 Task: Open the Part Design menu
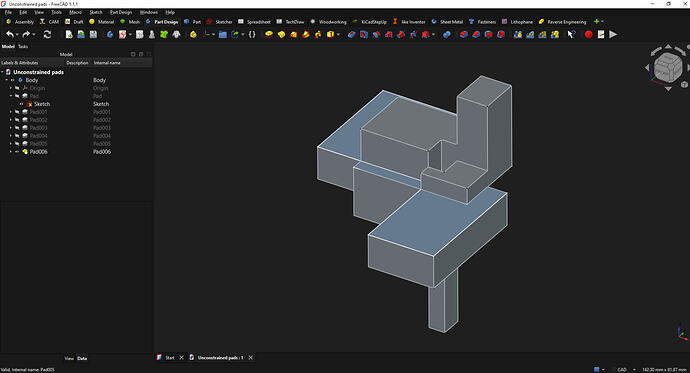pos(121,12)
